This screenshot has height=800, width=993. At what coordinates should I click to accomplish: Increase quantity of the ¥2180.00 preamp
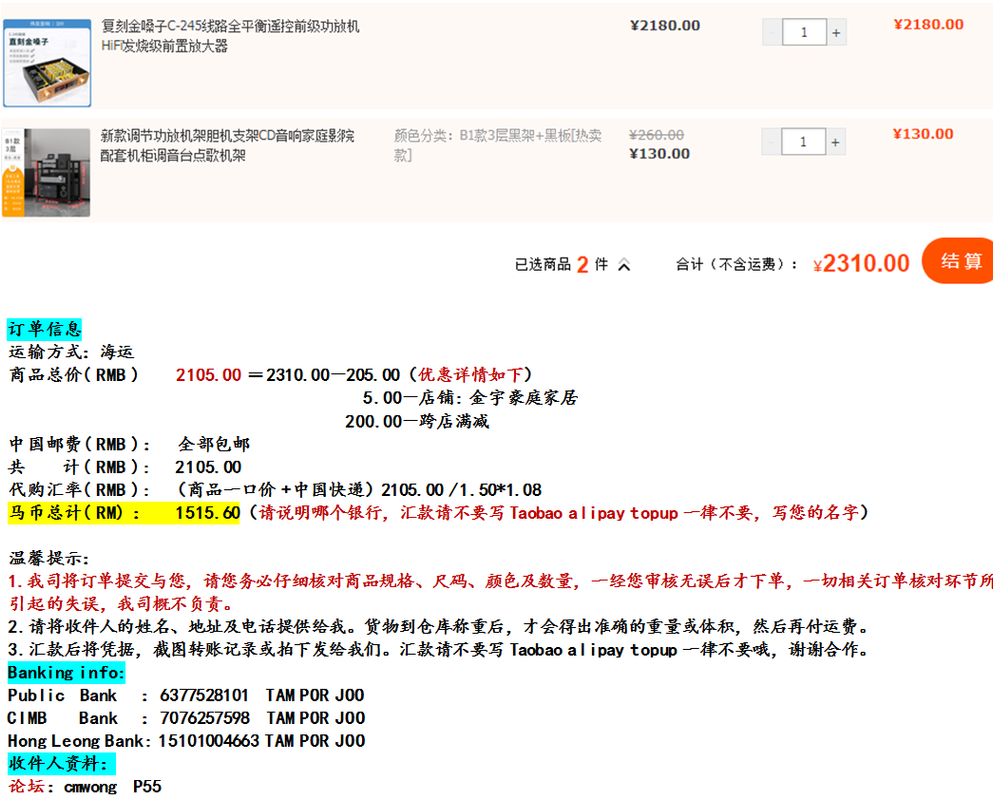pos(836,32)
